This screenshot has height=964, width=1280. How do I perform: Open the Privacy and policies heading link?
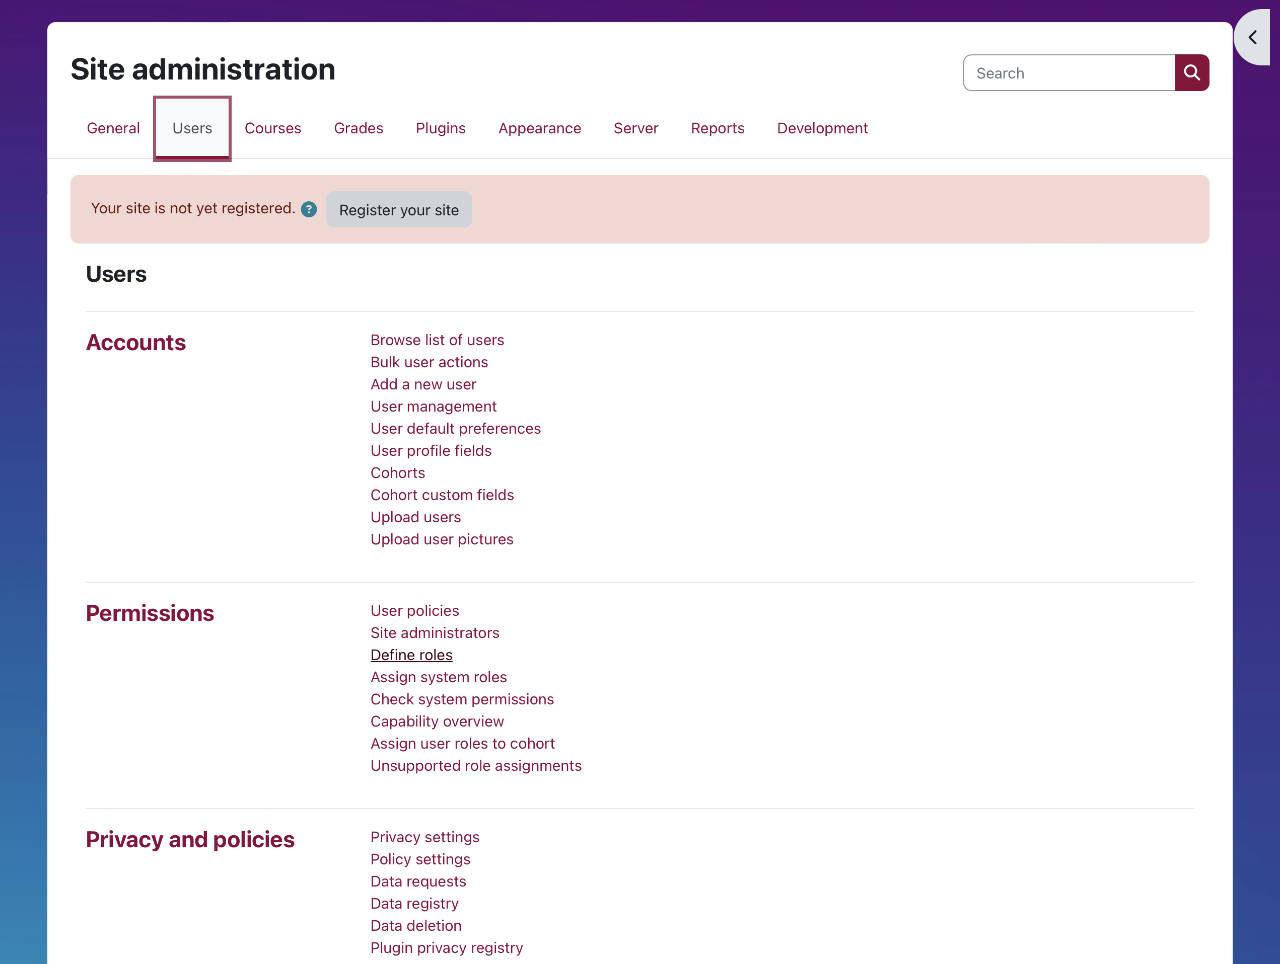click(x=190, y=840)
